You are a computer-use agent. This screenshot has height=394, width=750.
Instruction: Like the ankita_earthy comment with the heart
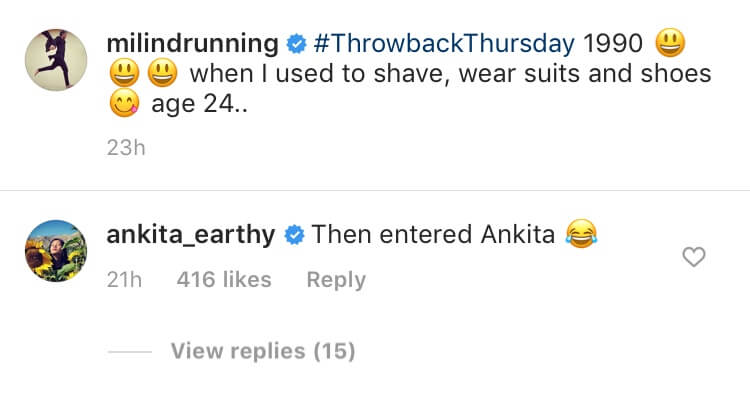pos(694,257)
